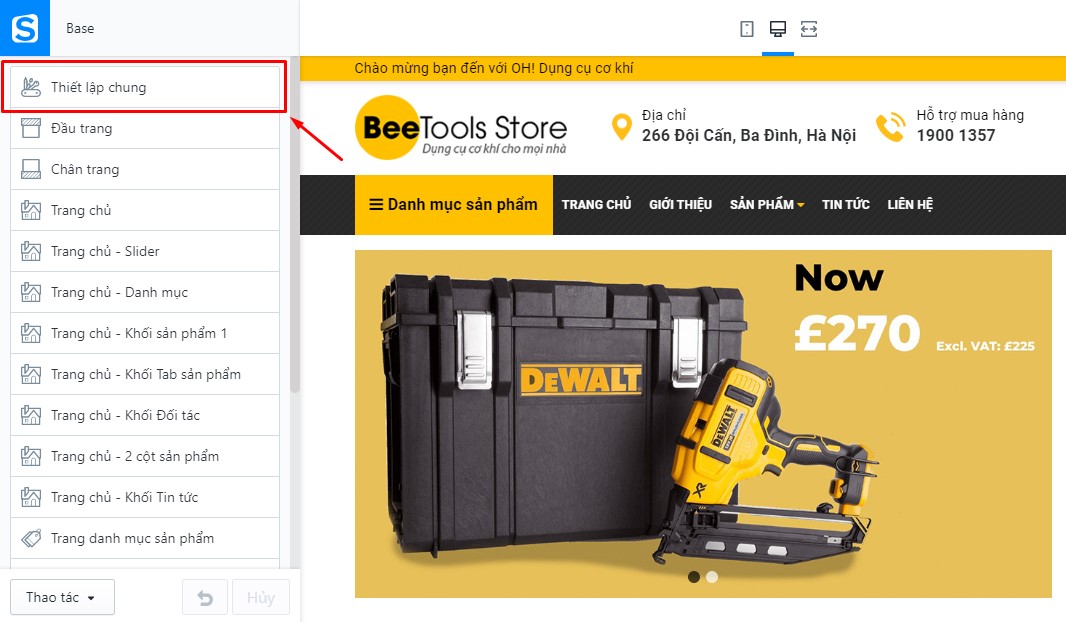Image resolution: width=1066 pixels, height=622 pixels.
Task: Select the first slider dot indicator
Action: pyautogui.click(x=693, y=576)
